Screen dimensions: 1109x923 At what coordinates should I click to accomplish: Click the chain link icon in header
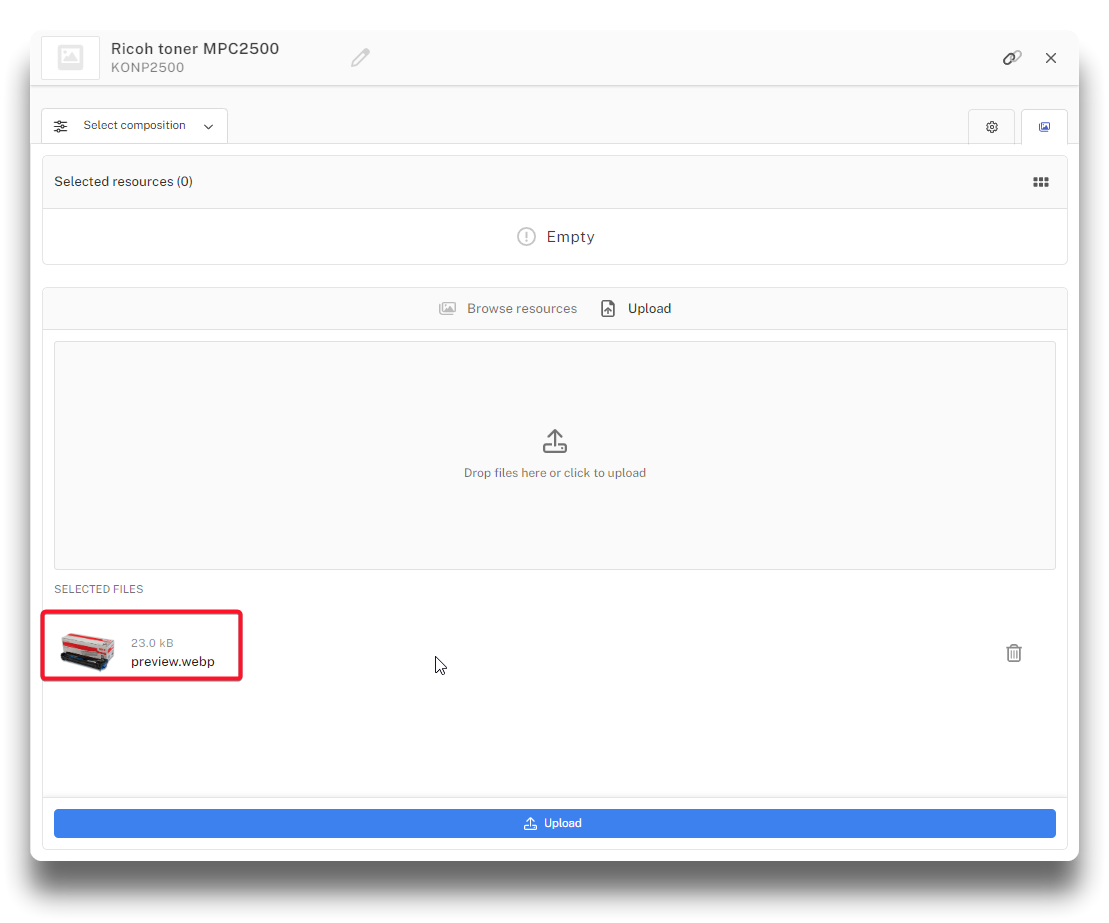(1011, 58)
